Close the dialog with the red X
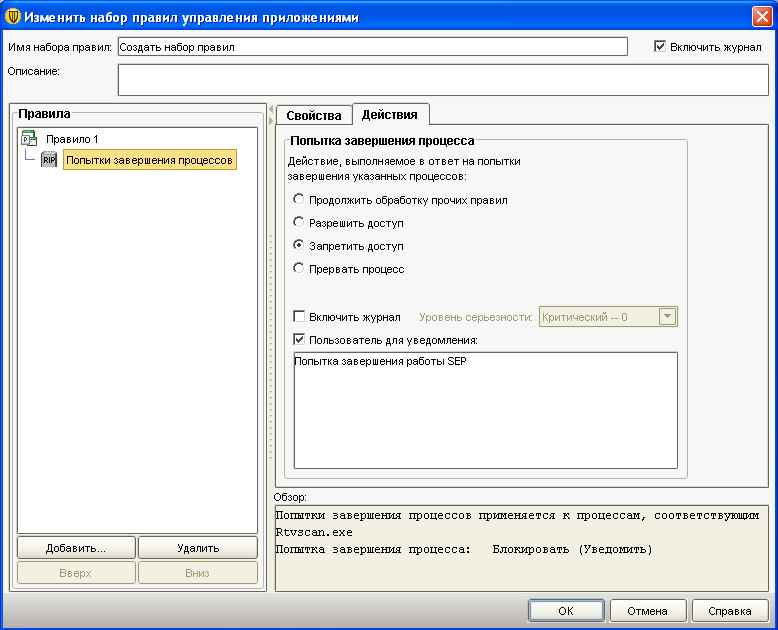The height and width of the screenshot is (630, 778). tap(761, 17)
